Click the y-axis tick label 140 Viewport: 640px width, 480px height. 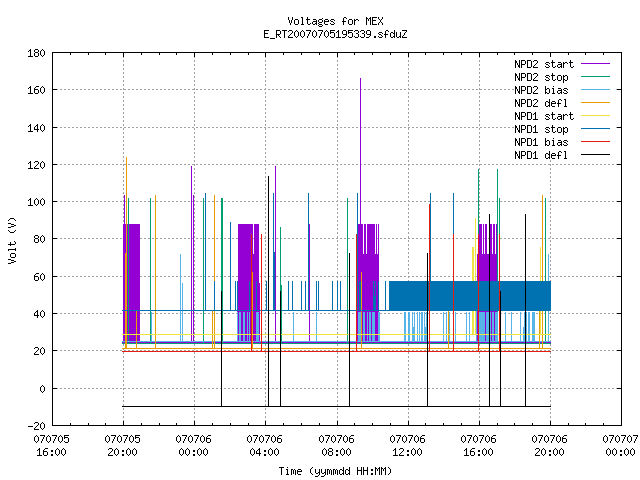[x=36, y=128]
